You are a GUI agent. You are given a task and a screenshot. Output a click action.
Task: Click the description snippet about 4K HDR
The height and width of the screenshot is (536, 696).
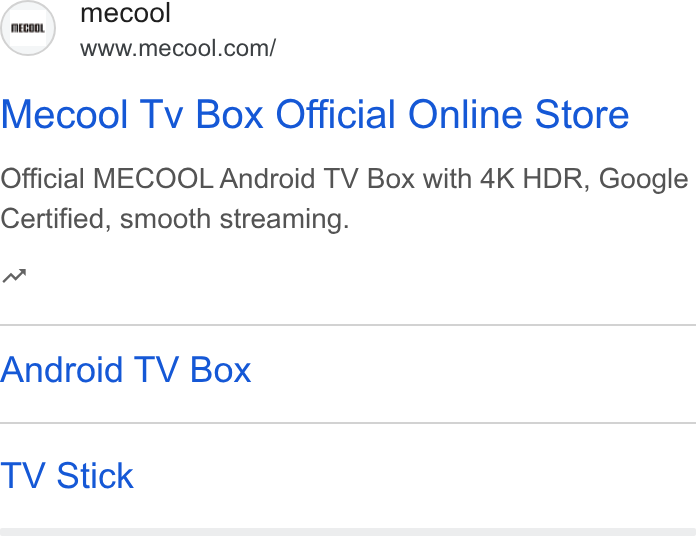[x=344, y=199]
